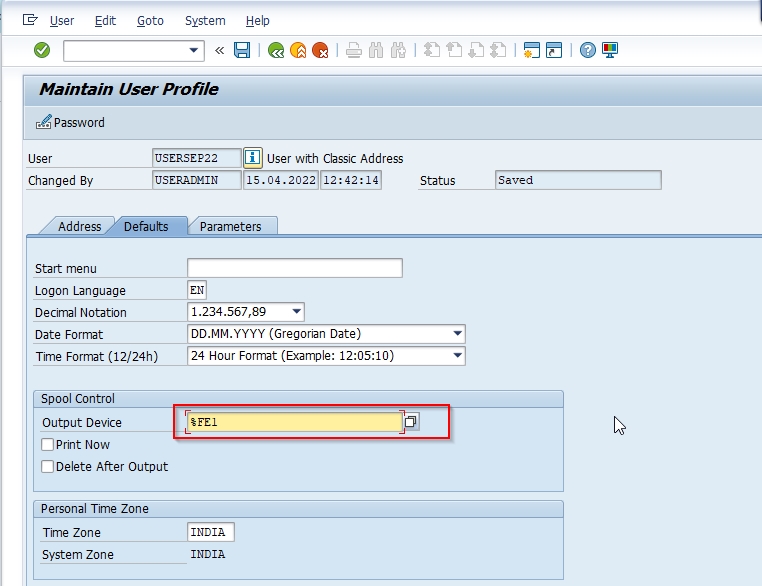The height and width of the screenshot is (586, 762).
Task: Expand the Time Format (12/24h) dropdown
Action: [458, 356]
